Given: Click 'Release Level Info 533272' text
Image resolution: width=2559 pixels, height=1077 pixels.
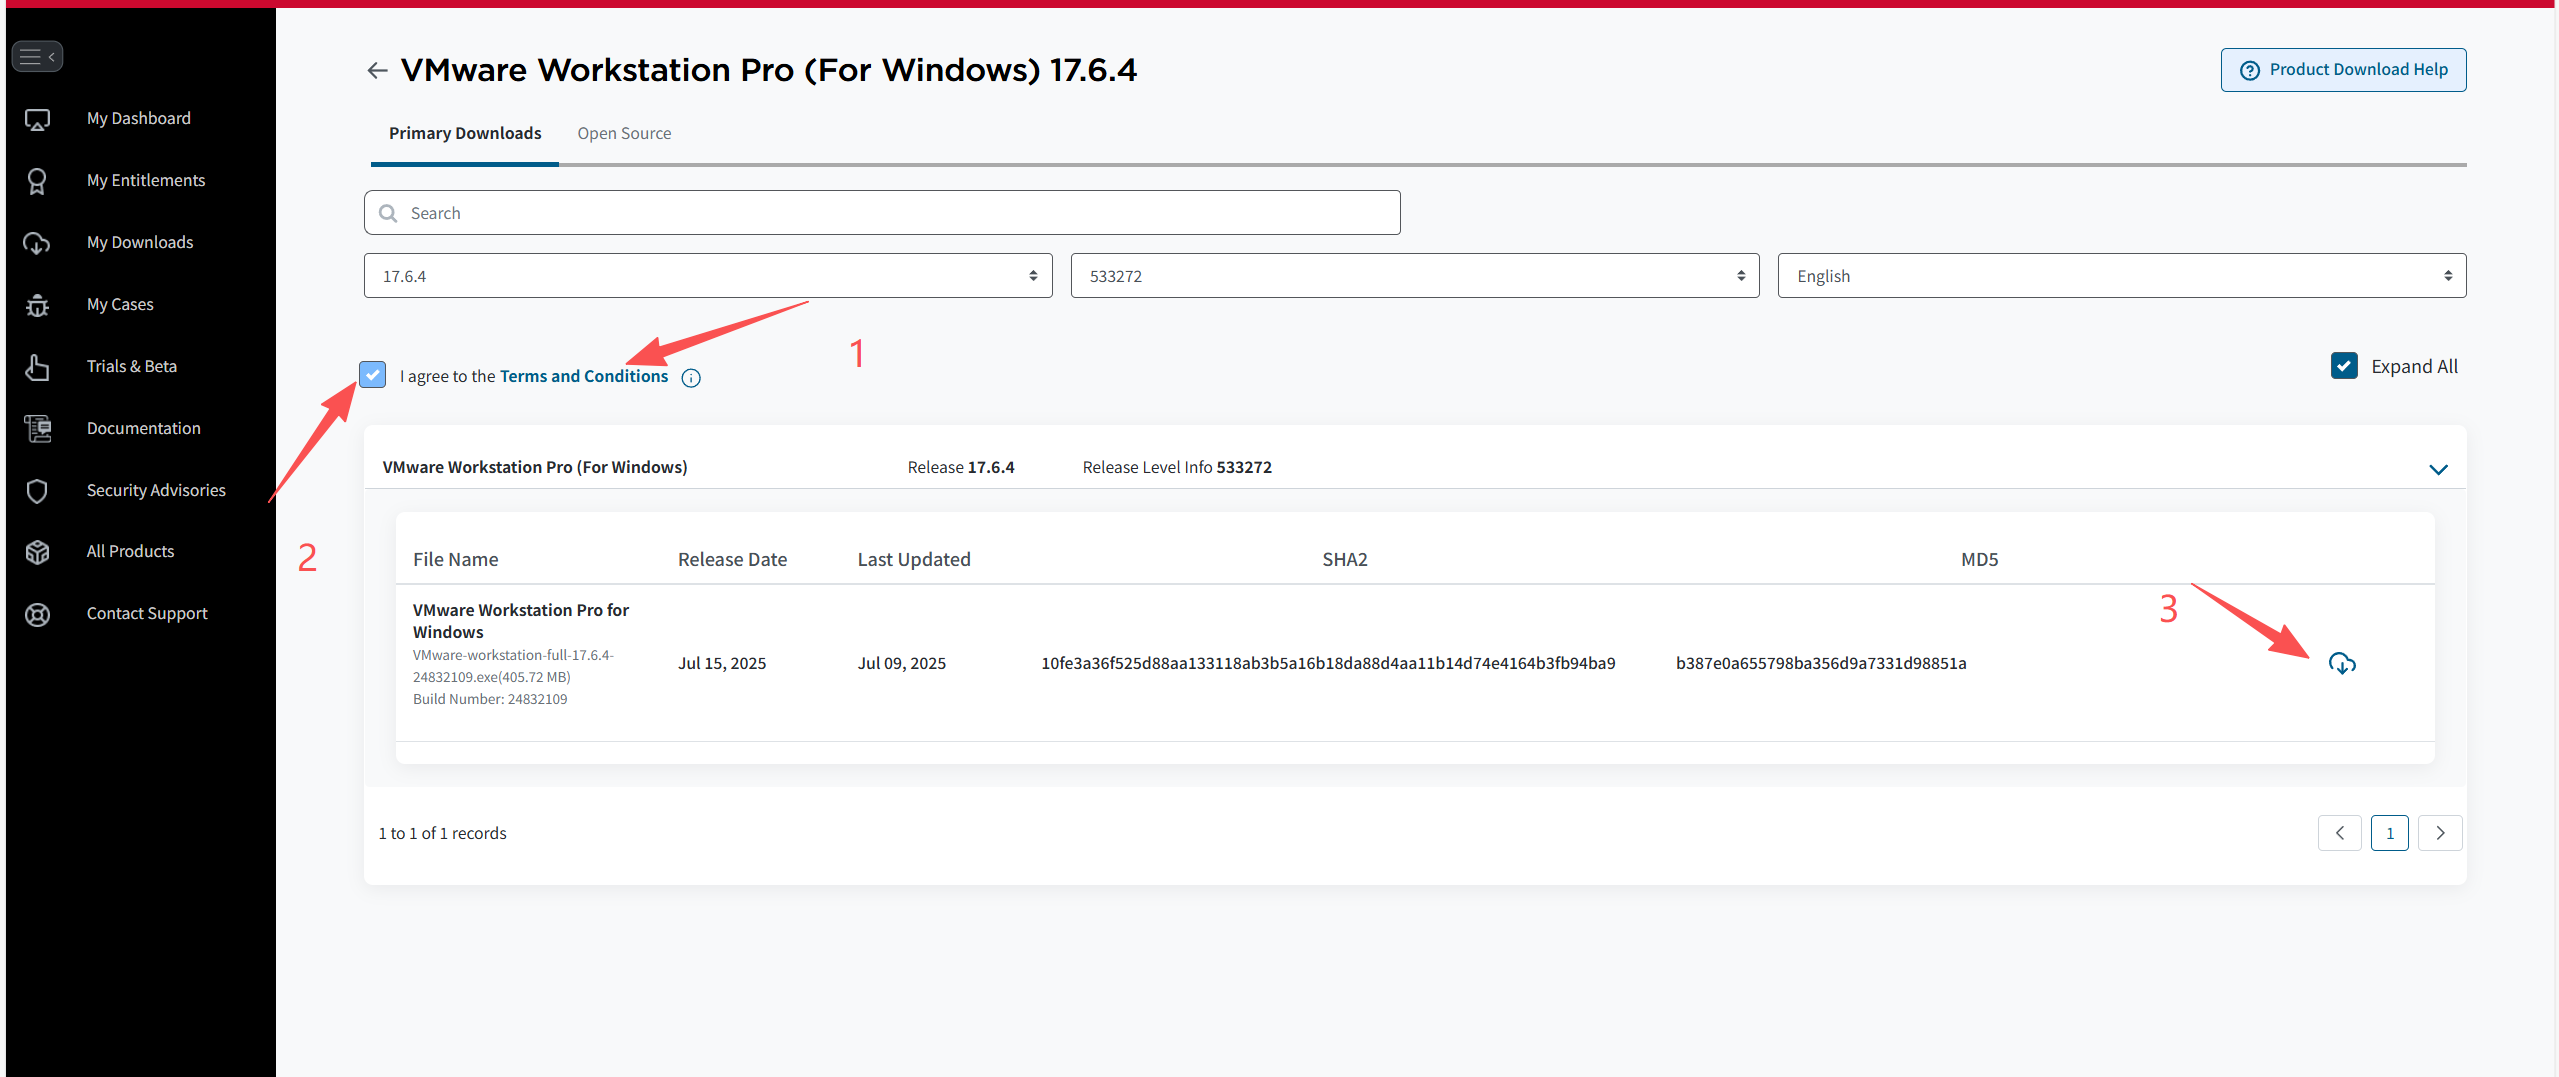Looking at the screenshot, I should pyautogui.click(x=1177, y=467).
